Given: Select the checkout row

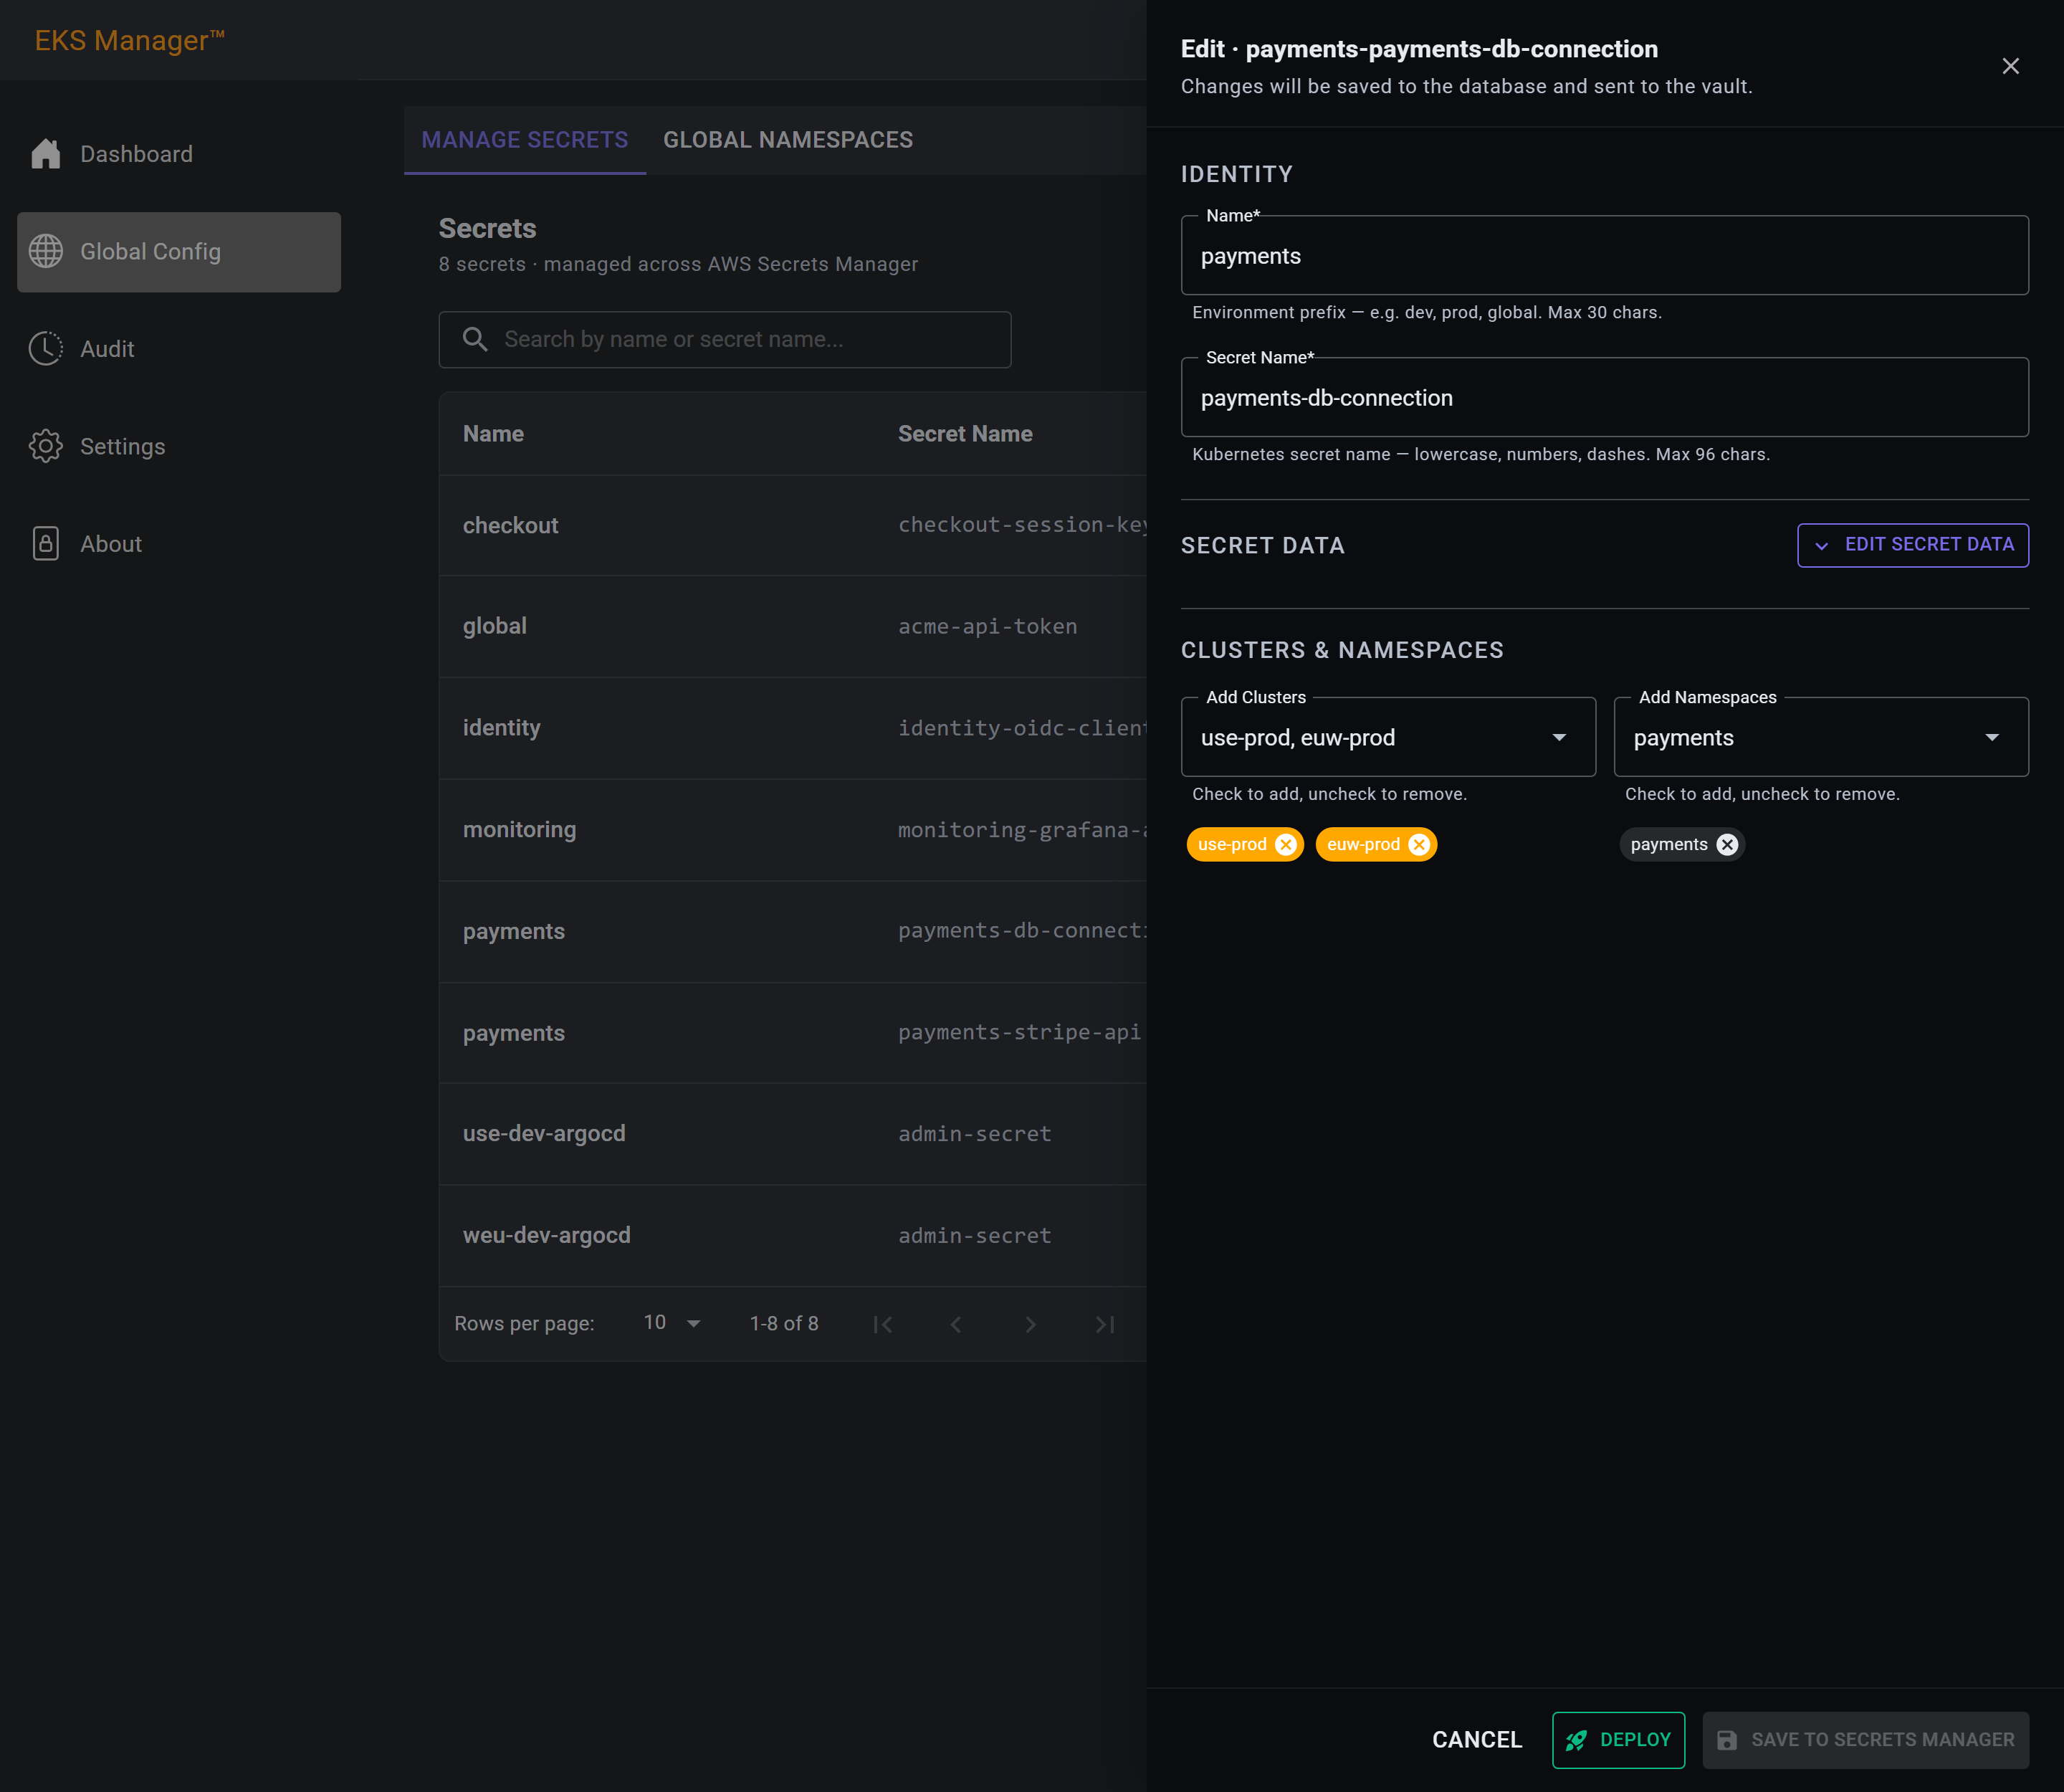Looking at the screenshot, I should (792, 525).
